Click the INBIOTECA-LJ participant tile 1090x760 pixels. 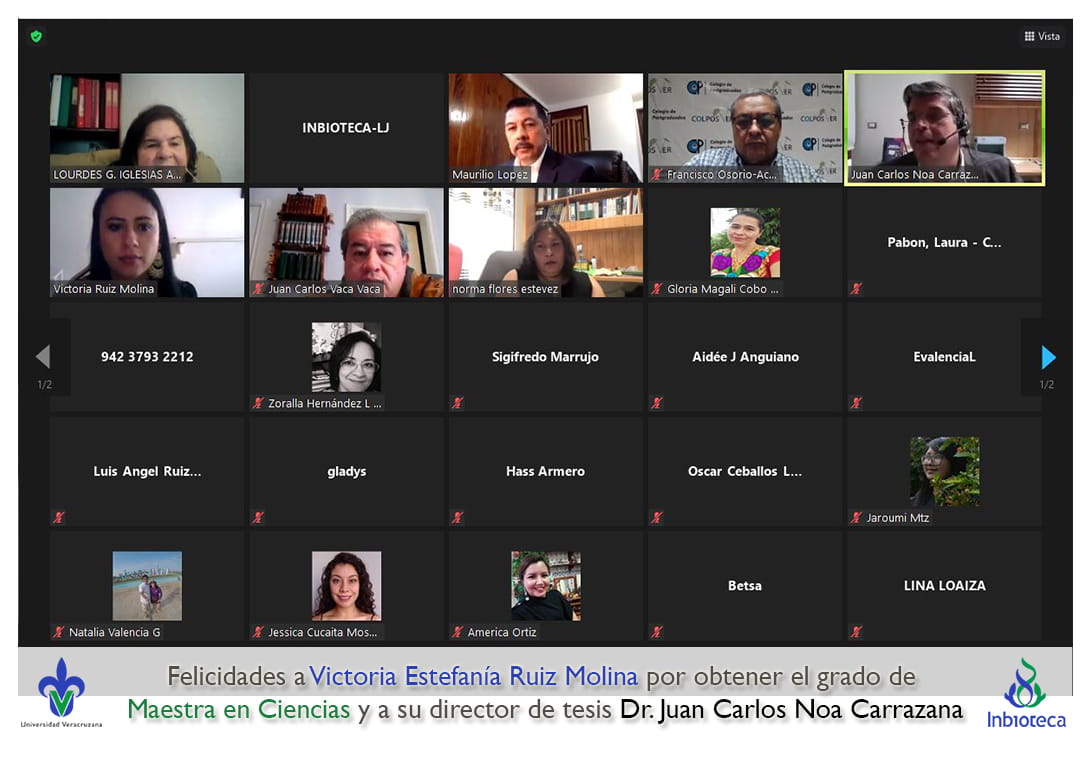[x=346, y=127]
